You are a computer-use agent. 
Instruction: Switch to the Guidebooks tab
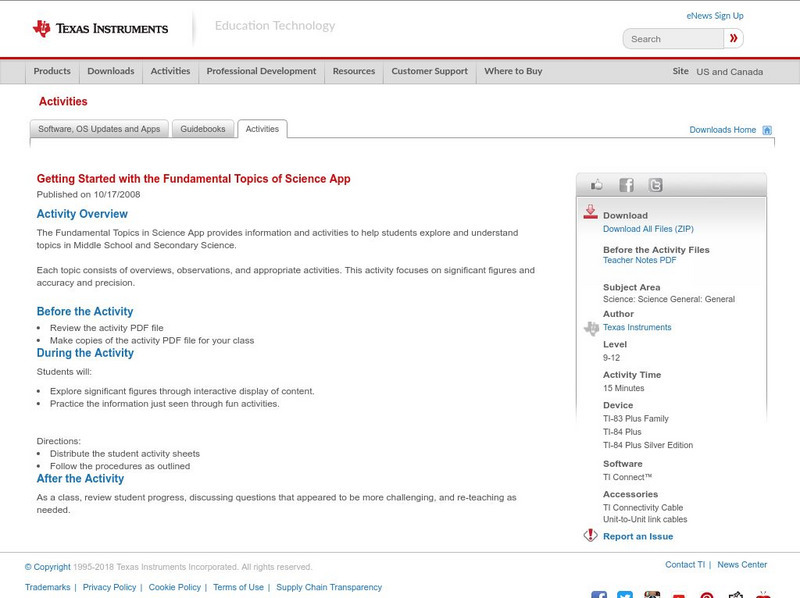coord(203,129)
